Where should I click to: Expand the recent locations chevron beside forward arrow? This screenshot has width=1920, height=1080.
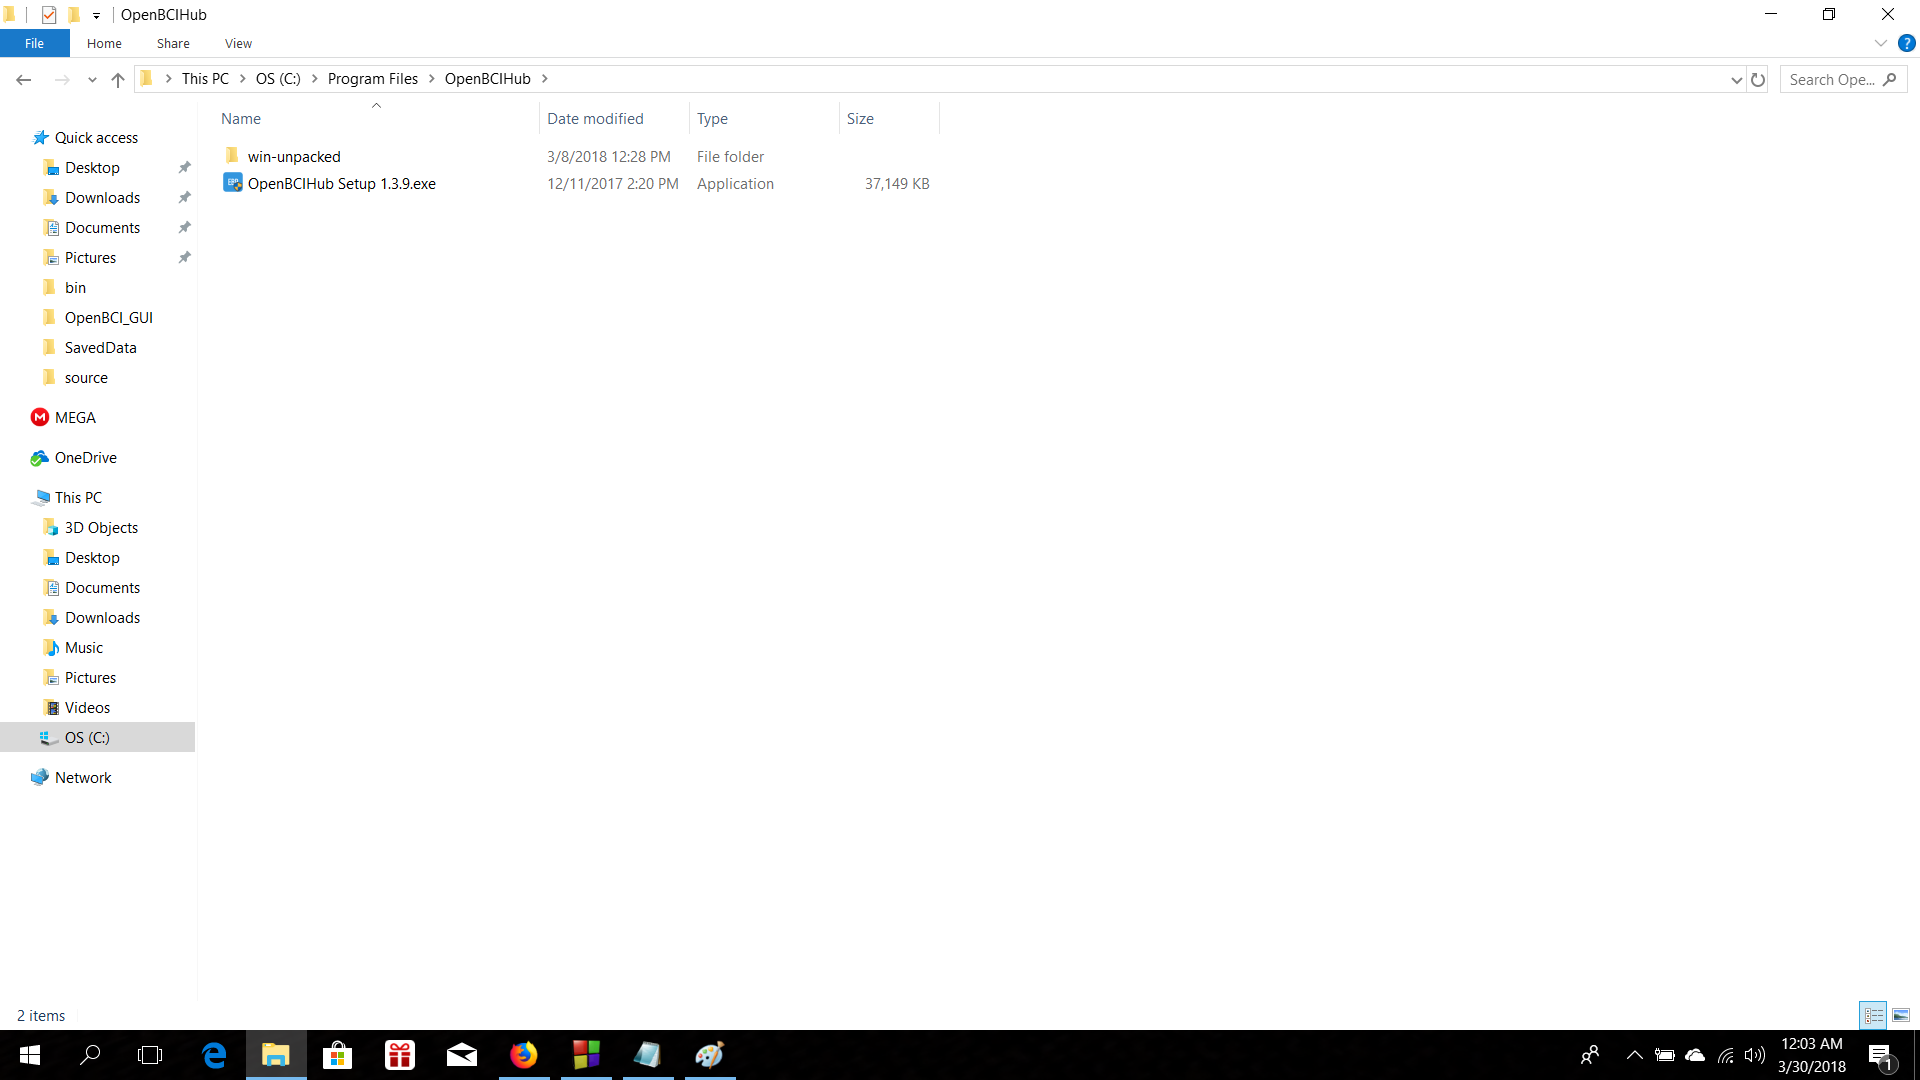coord(92,79)
